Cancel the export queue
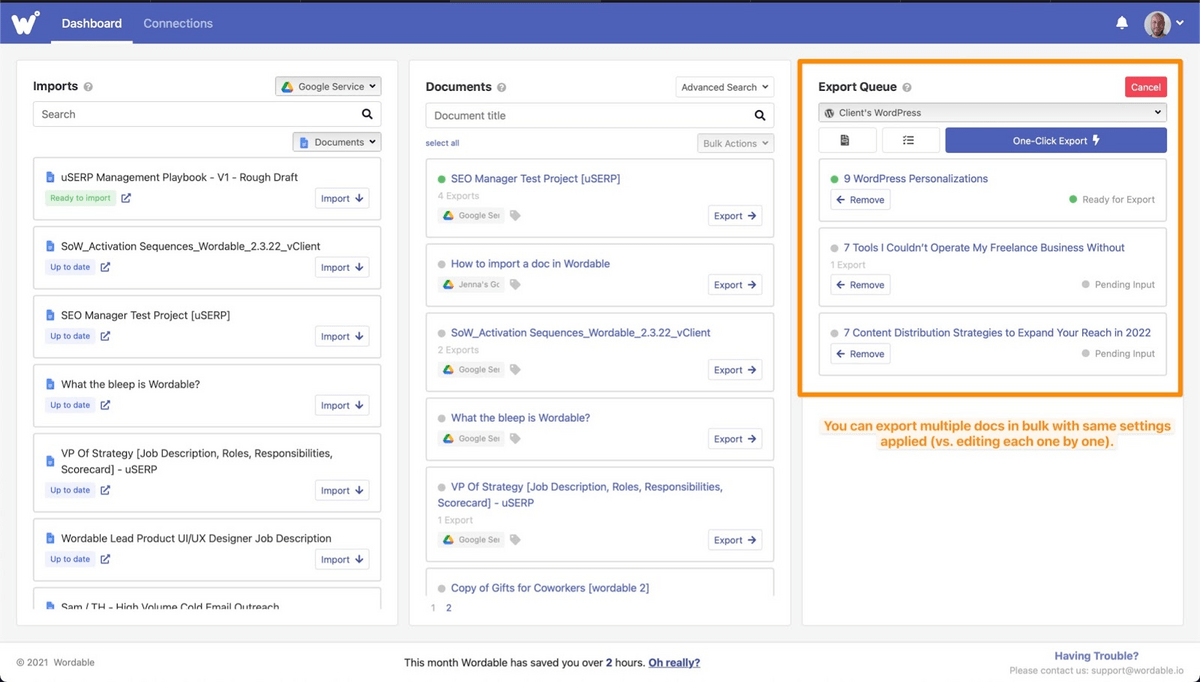Screen dimensions: 1200x682 [x=1145, y=87]
